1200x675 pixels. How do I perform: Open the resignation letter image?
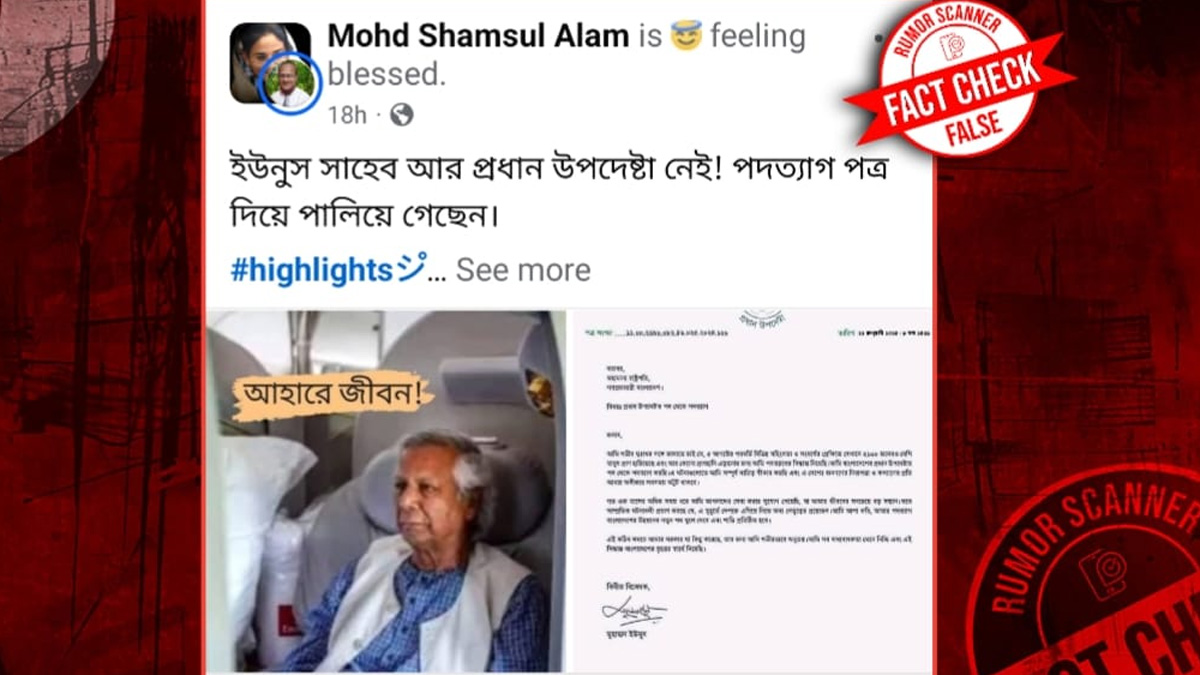(752, 490)
